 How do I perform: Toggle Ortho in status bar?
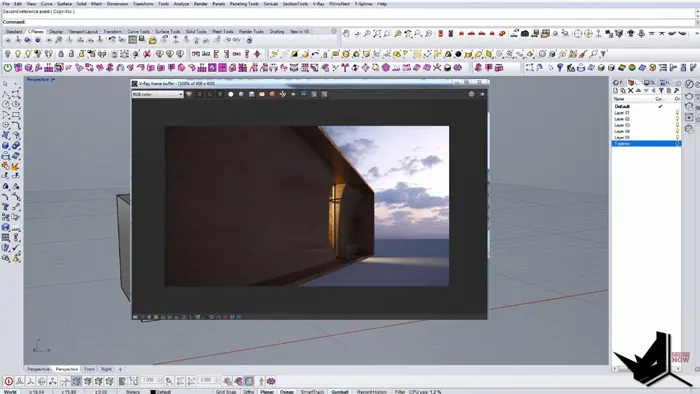coord(249,392)
